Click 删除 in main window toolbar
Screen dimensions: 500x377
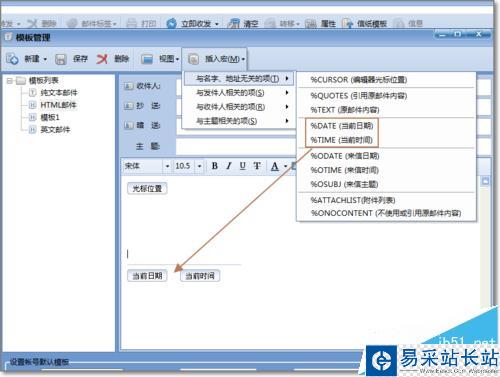pyautogui.click(x=41, y=24)
